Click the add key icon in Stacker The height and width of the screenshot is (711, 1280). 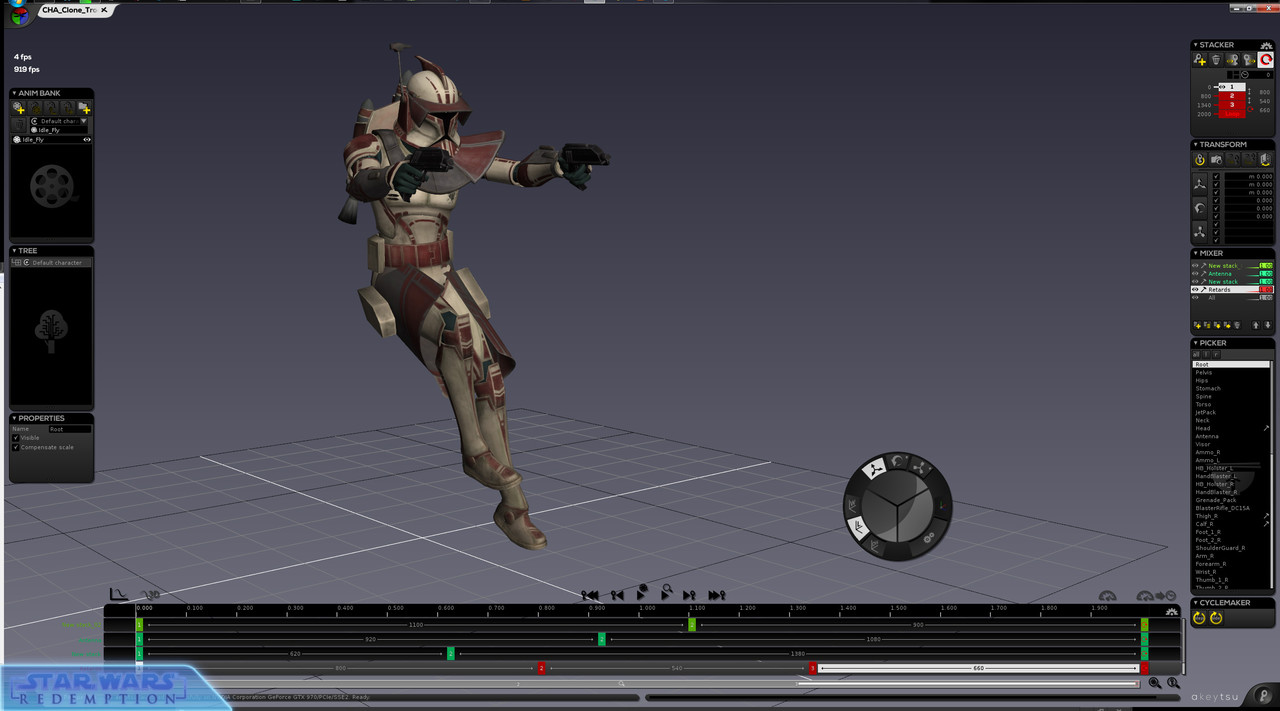pos(1200,60)
